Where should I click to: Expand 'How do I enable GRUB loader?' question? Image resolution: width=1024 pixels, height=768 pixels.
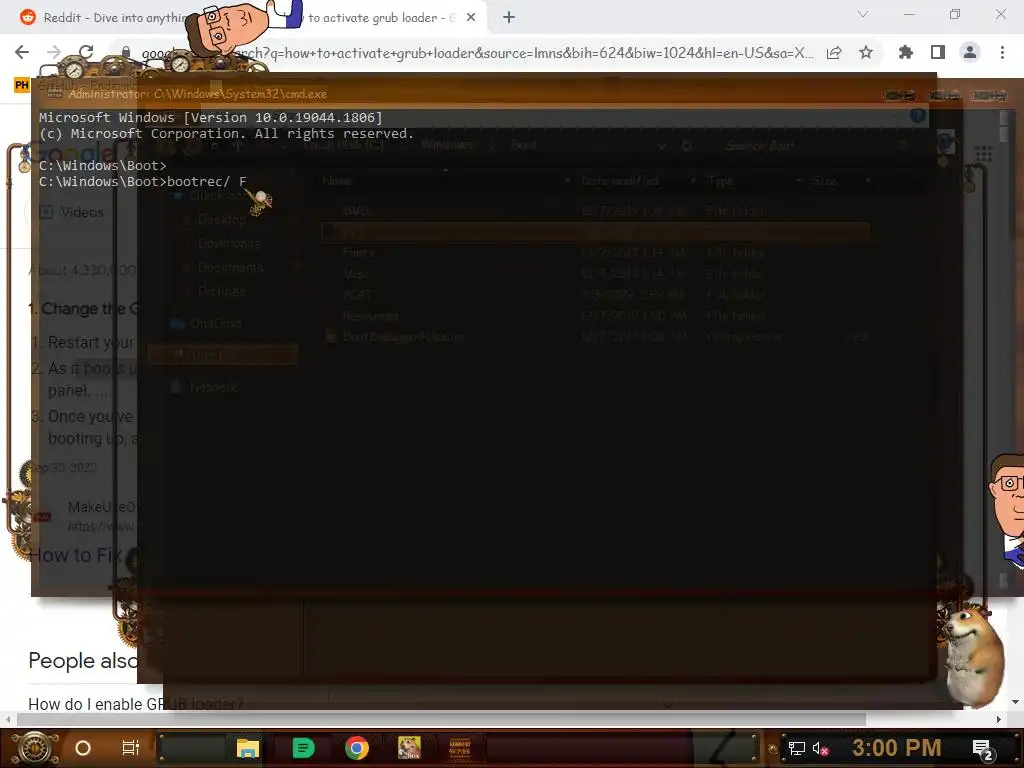coord(136,704)
